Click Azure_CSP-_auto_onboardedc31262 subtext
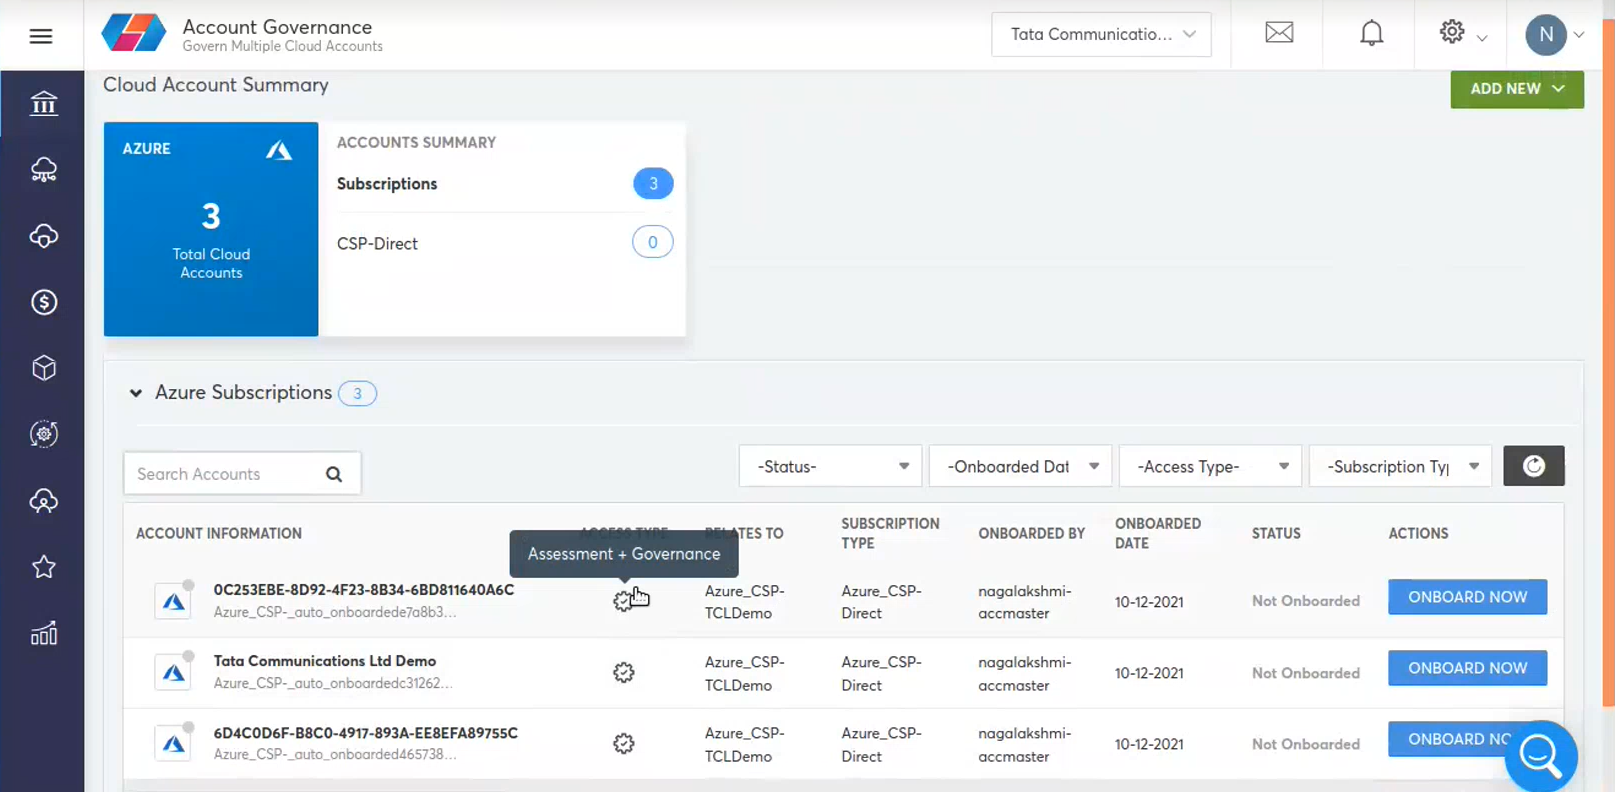The image size is (1615, 792). click(333, 683)
